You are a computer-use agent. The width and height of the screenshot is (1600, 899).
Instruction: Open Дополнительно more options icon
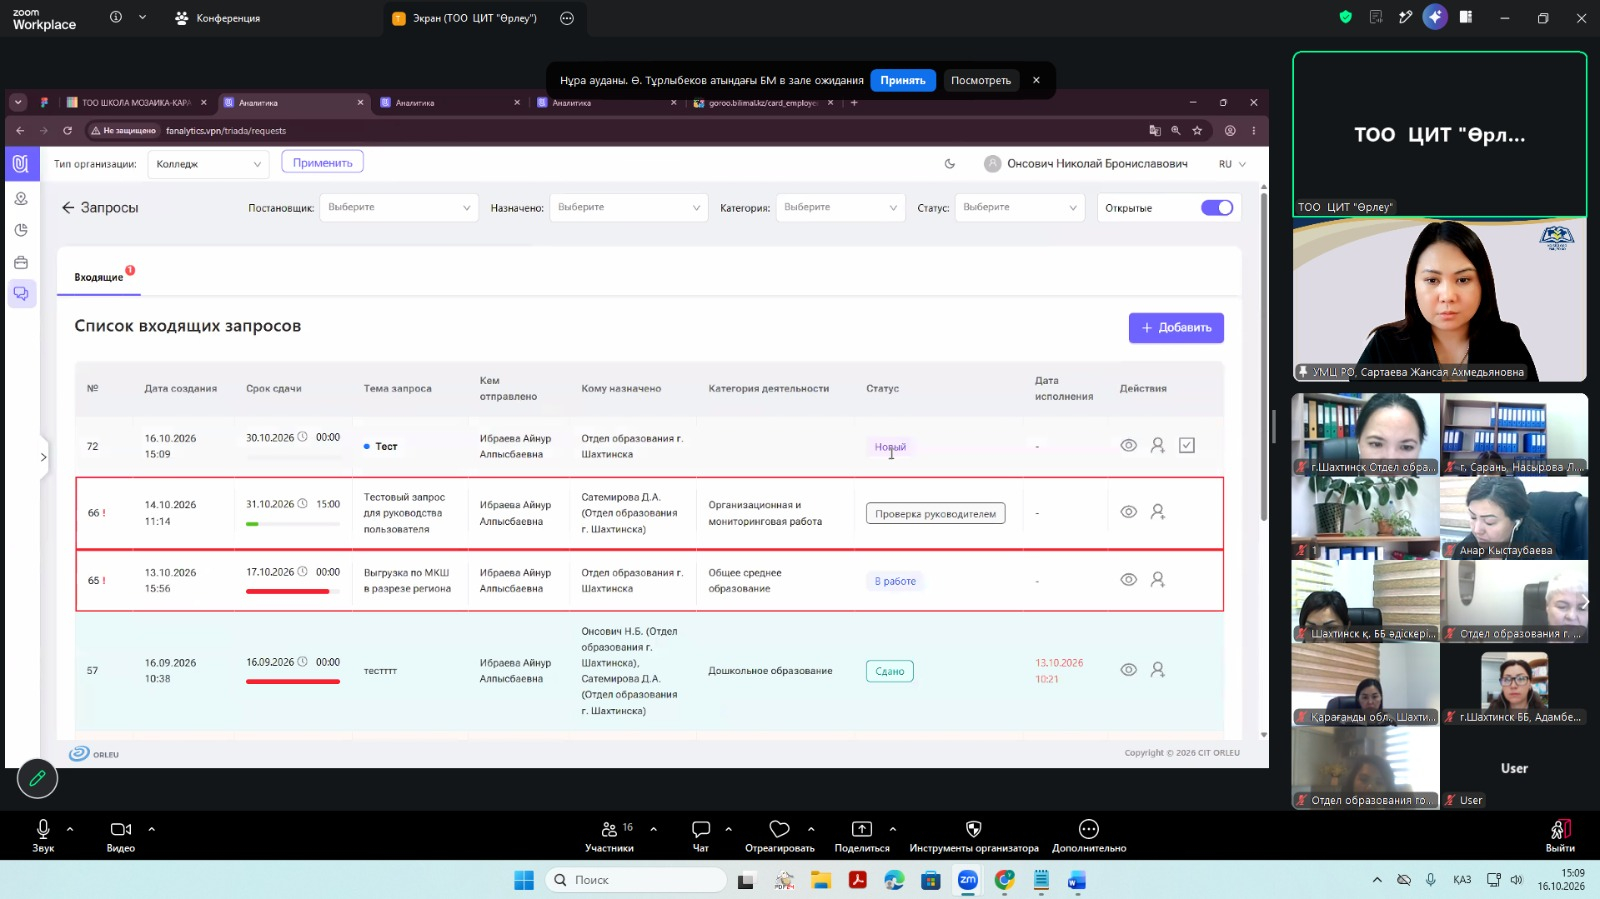tap(1089, 829)
